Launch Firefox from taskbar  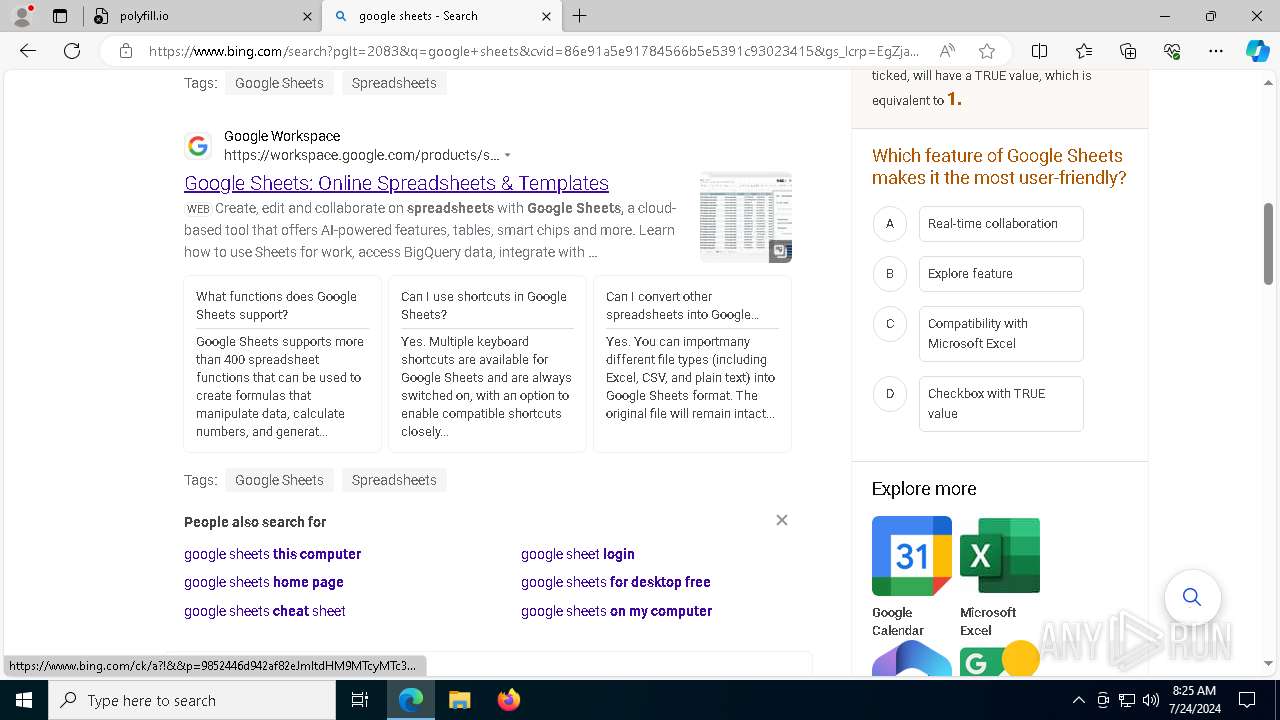pos(508,700)
